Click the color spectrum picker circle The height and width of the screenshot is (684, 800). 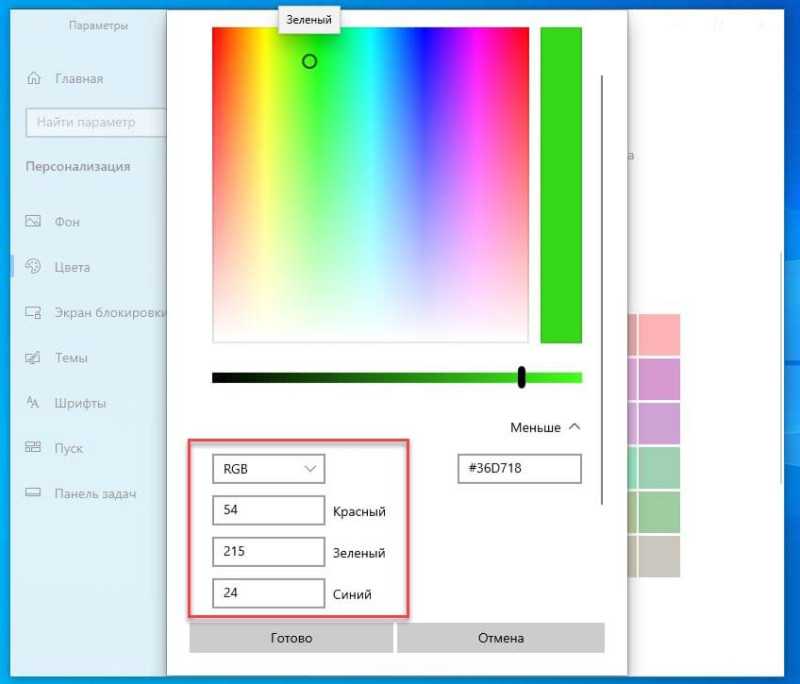point(309,62)
